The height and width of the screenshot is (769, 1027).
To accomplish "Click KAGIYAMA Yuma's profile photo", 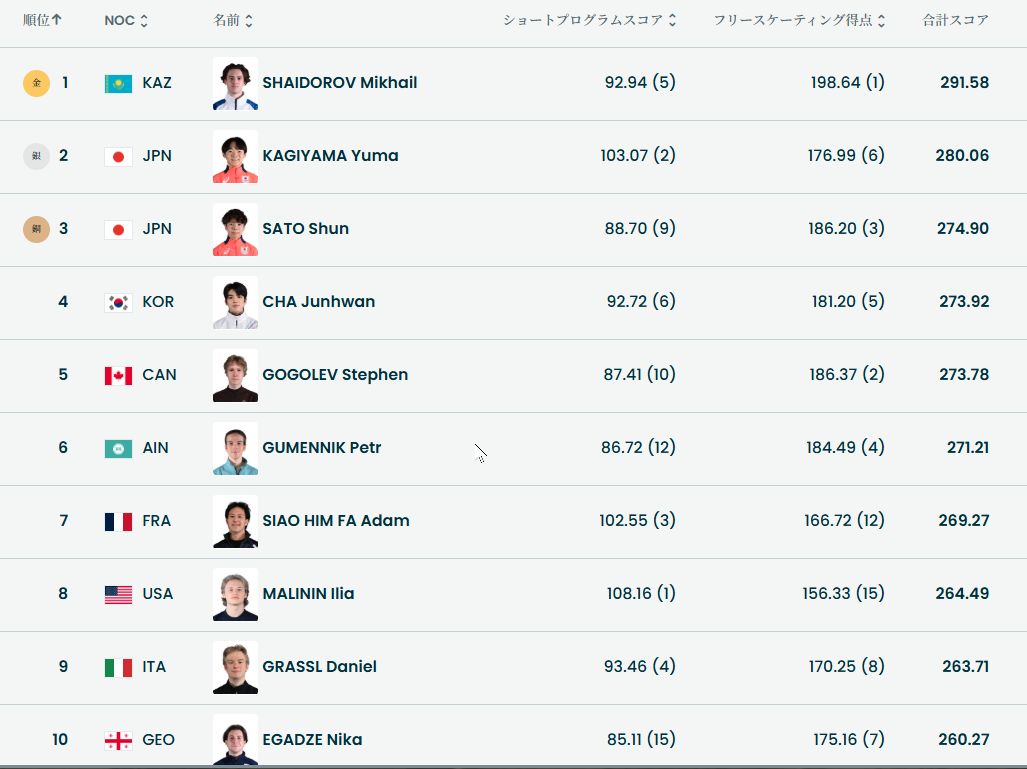I will coord(235,156).
